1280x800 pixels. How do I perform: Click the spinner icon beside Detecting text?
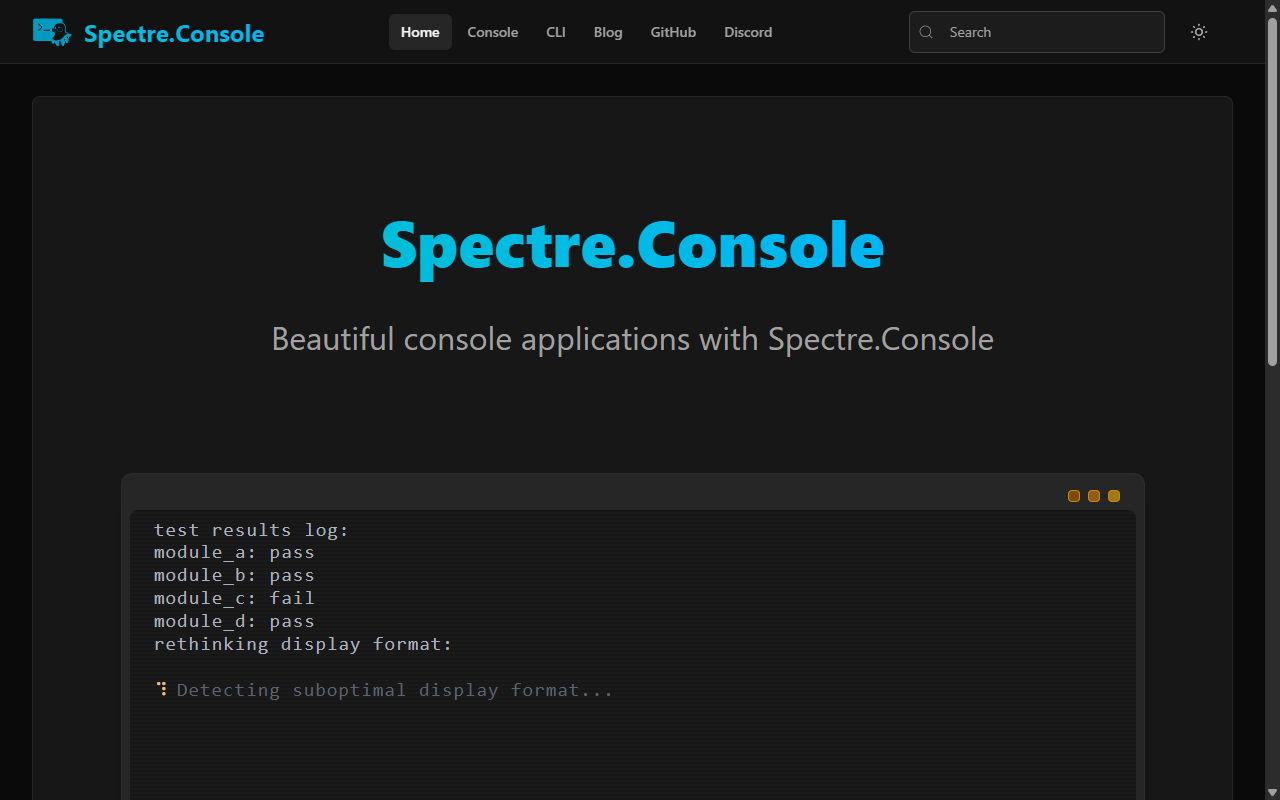pyautogui.click(x=162, y=689)
